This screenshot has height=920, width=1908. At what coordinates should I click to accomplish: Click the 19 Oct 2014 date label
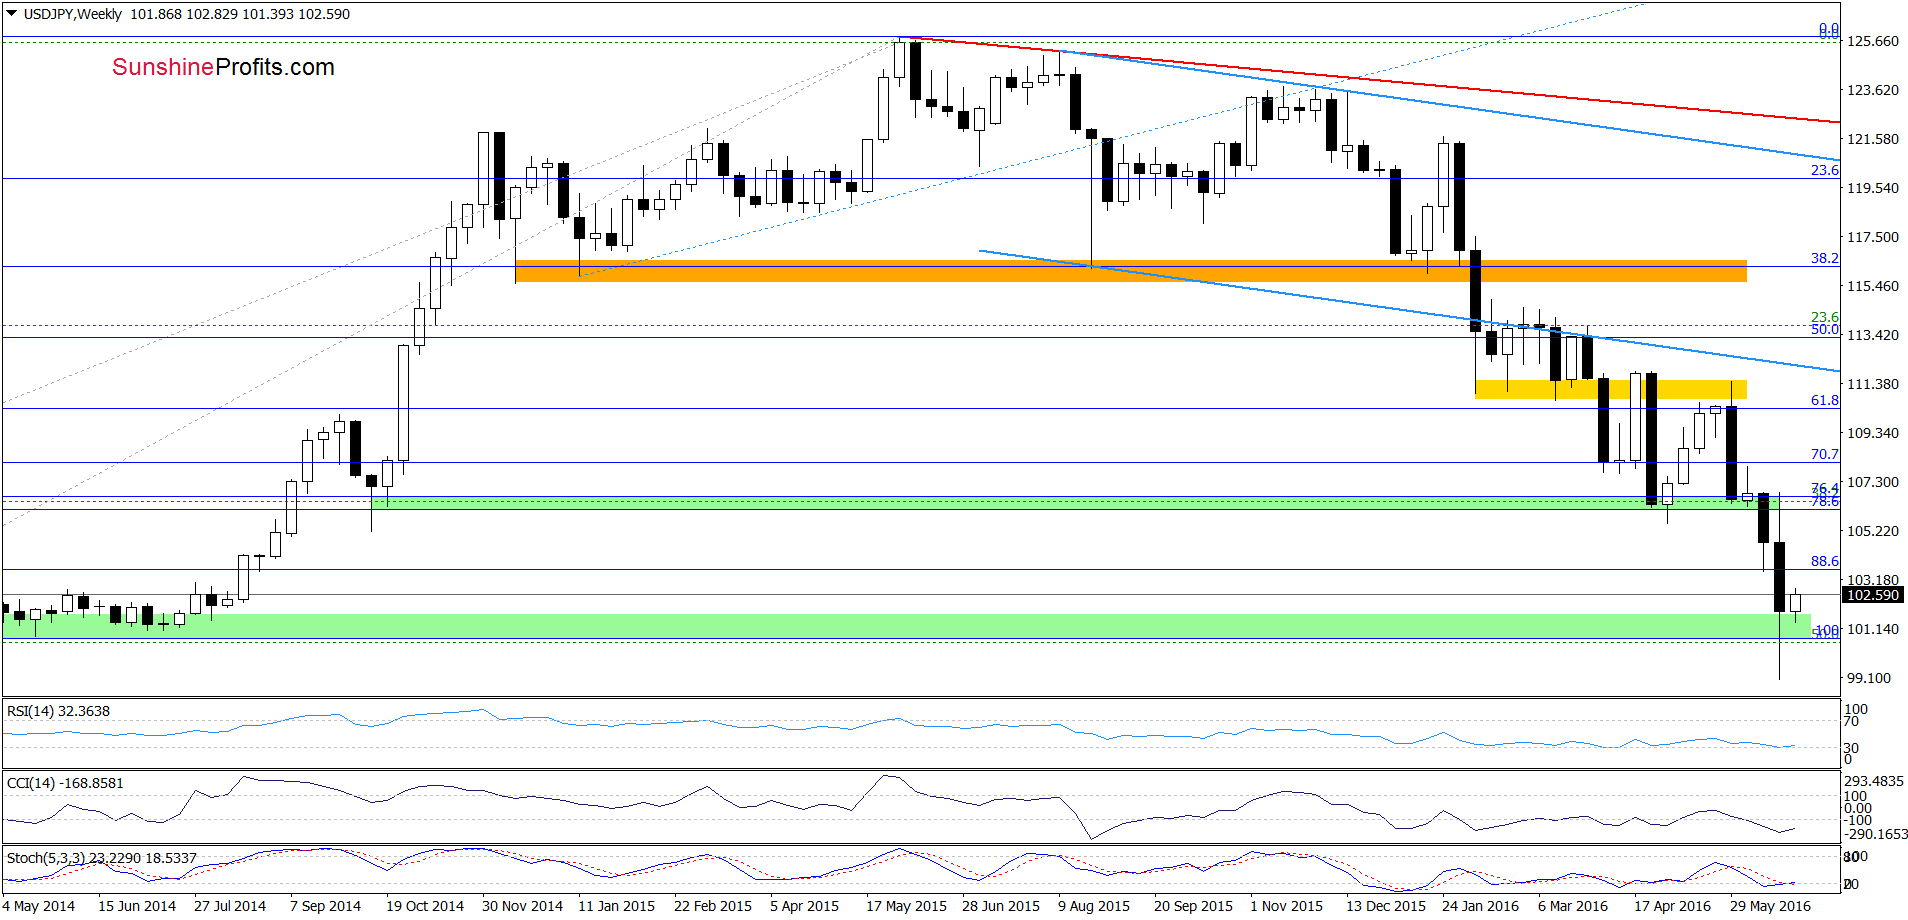[x=425, y=906]
